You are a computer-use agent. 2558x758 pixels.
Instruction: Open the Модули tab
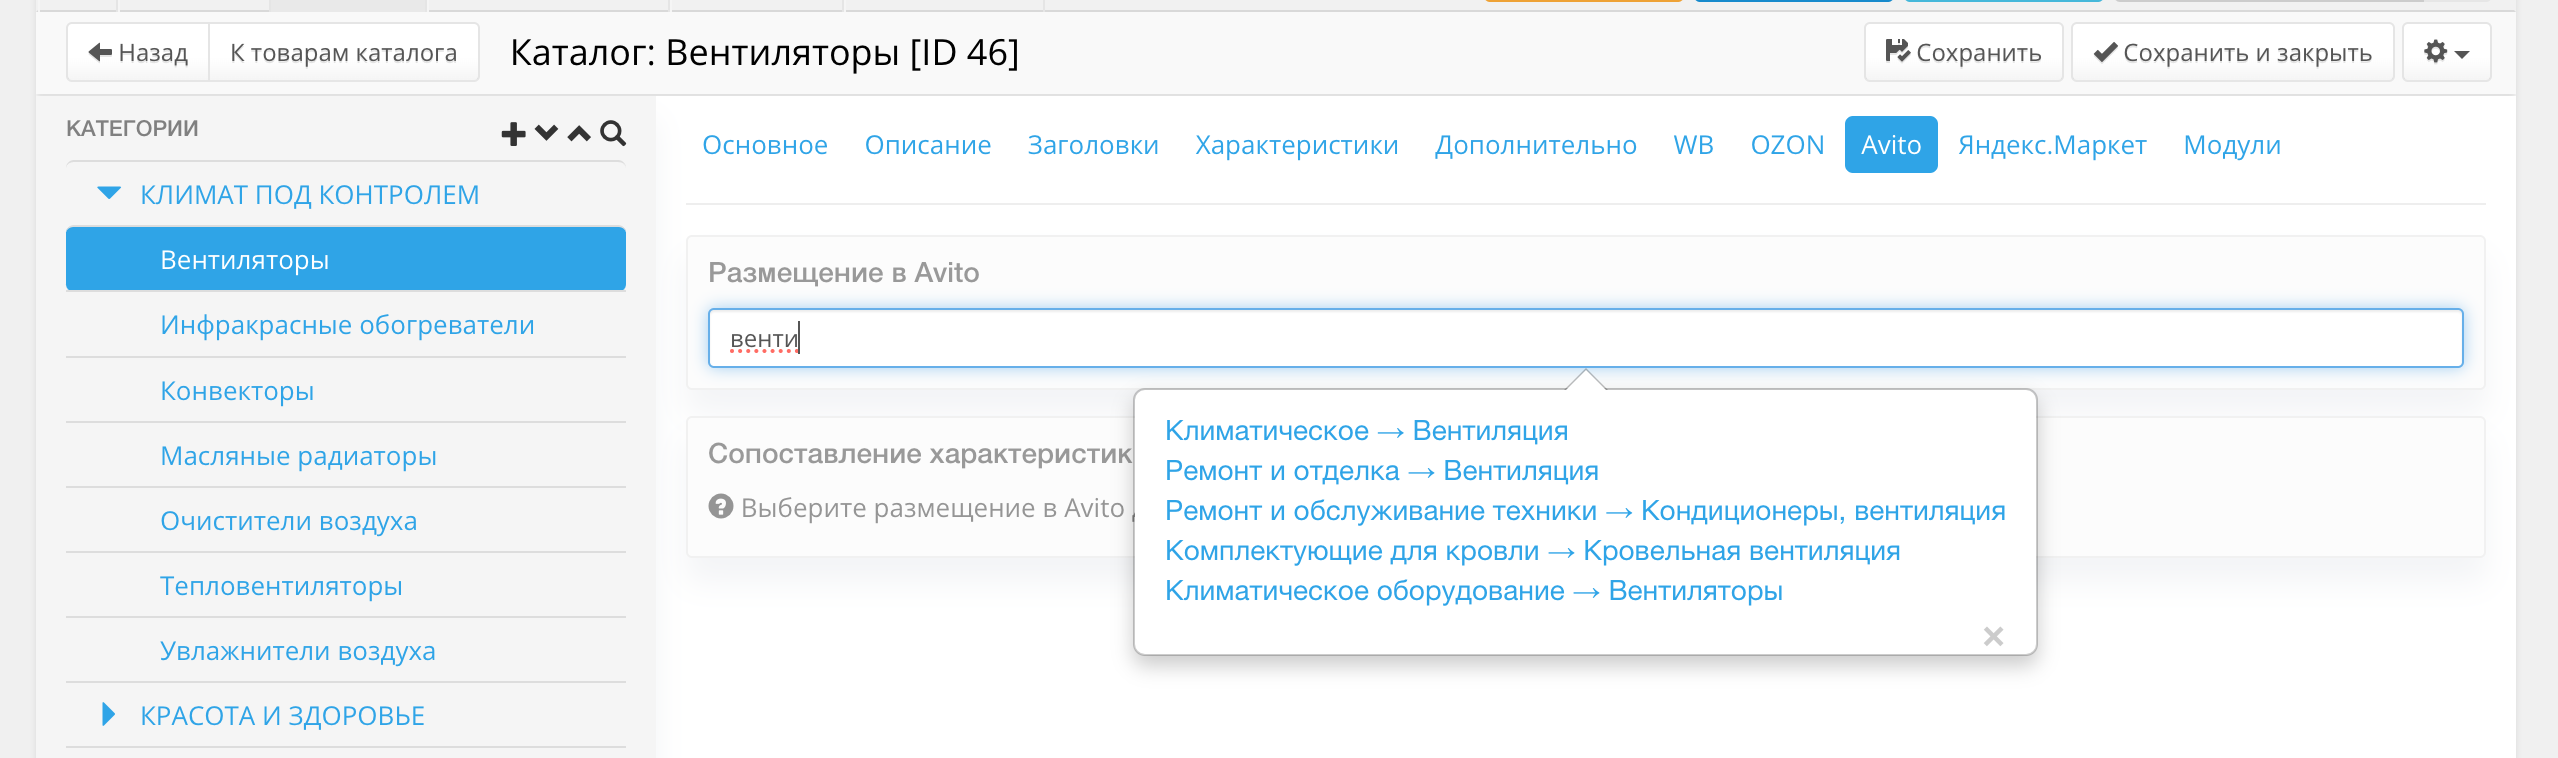click(x=2232, y=145)
